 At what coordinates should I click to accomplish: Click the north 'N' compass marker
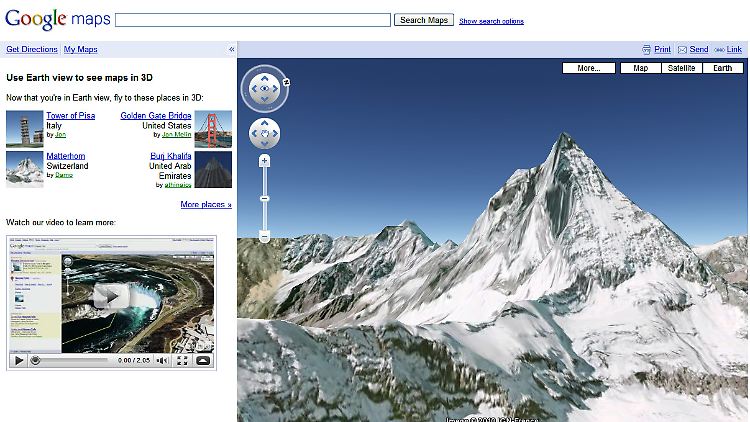point(286,81)
